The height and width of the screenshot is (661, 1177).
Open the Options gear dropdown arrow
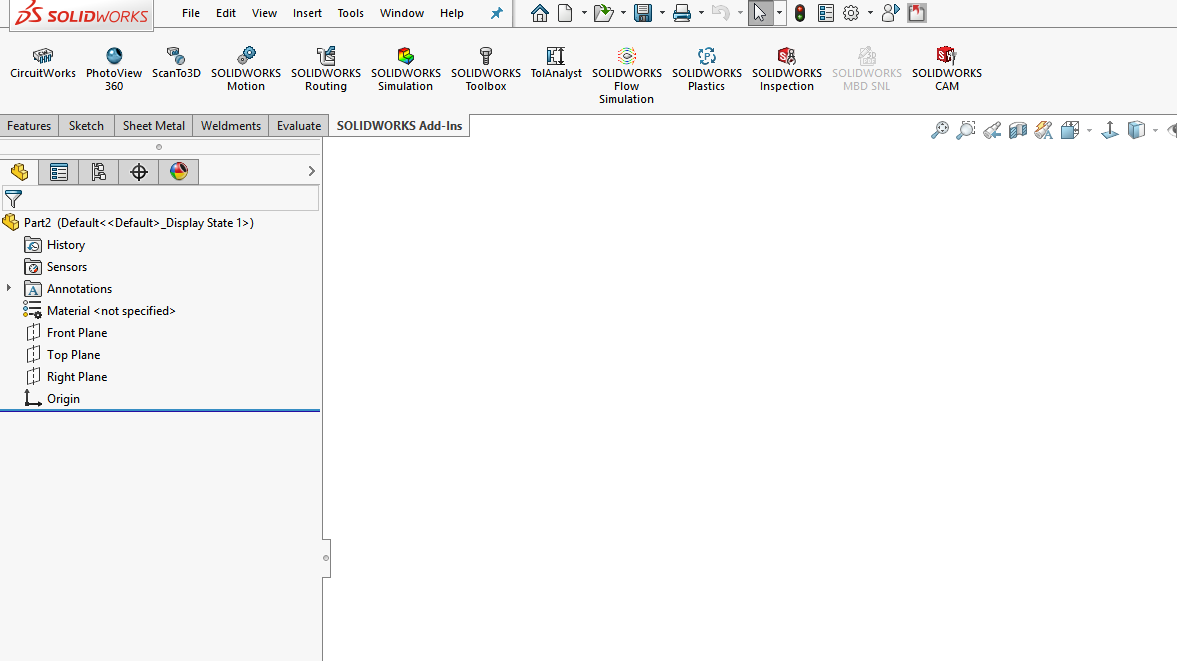pyautogui.click(x=870, y=13)
